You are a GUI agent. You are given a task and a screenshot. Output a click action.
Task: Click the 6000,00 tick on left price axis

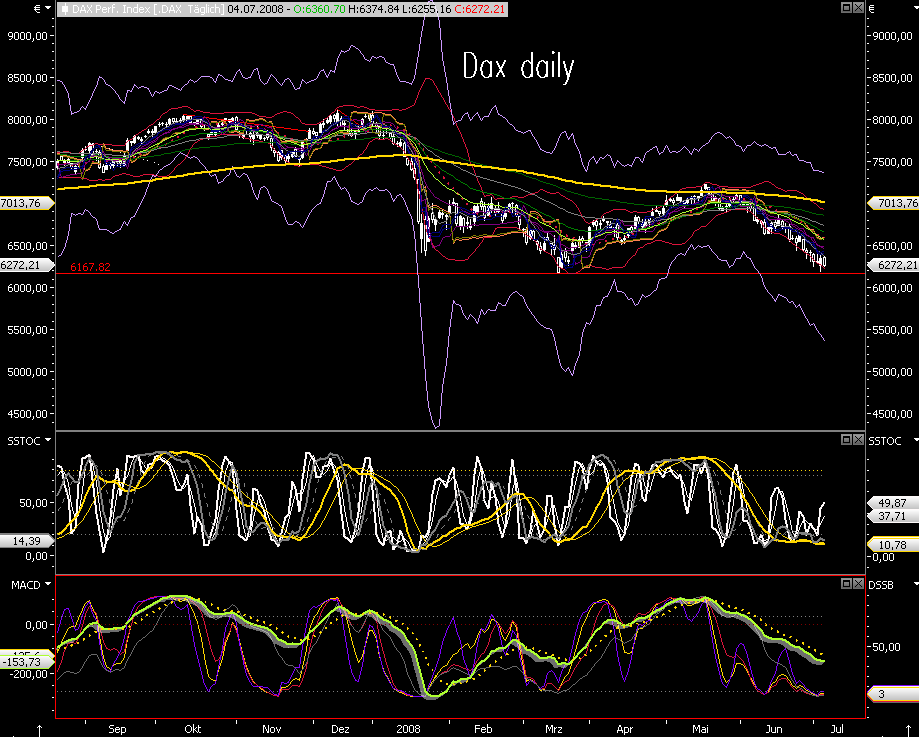(28, 288)
